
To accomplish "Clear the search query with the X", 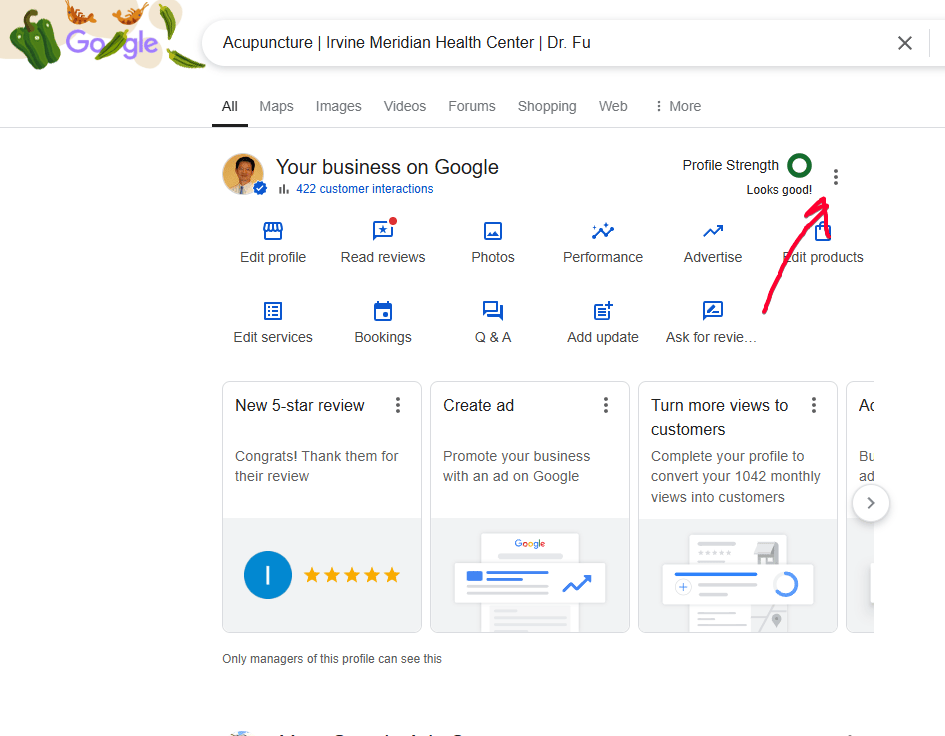I will click(905, 43).
